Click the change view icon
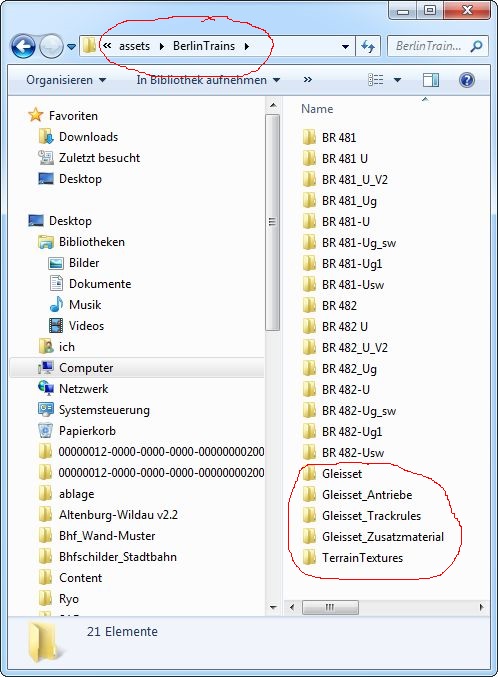The image size is (498, 677). [x=375, y=80]
